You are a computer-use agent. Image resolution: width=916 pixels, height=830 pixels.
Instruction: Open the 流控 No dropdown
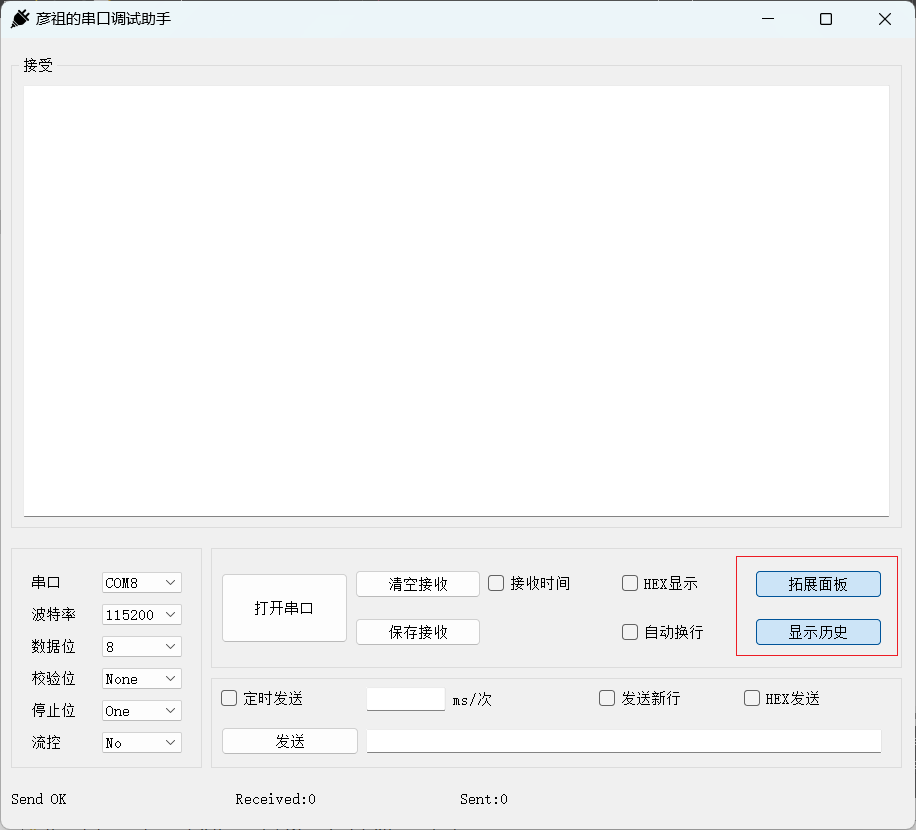[141, 743]
